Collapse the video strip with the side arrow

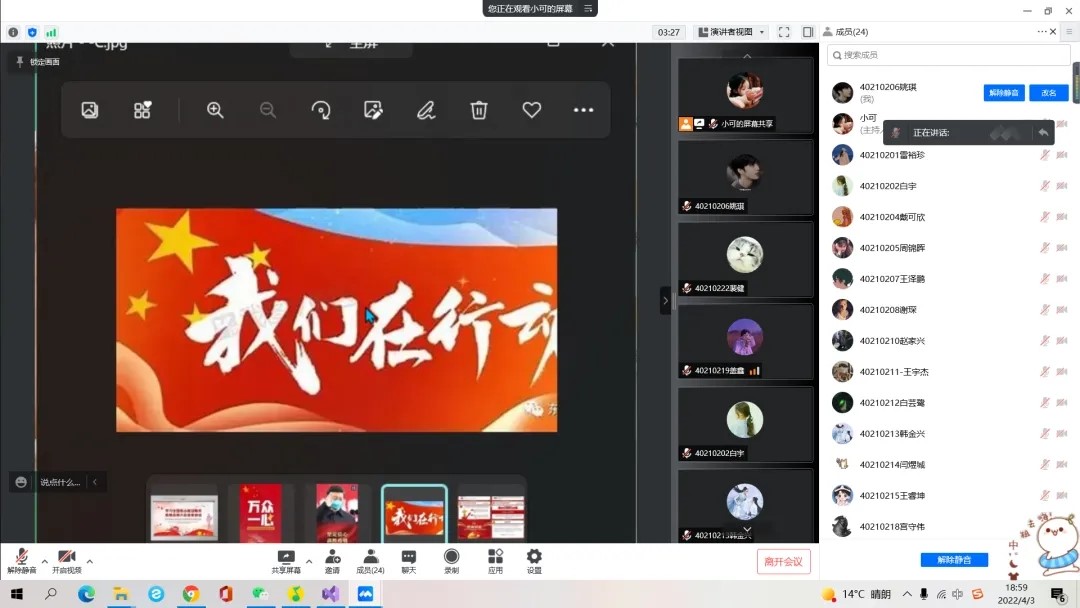(665, 300)
